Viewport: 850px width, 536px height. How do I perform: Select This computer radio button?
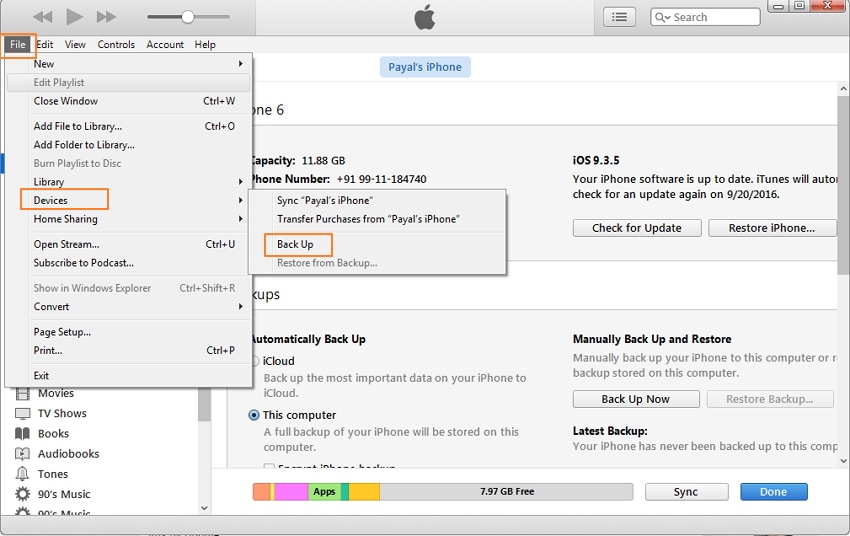click(254, 415)
